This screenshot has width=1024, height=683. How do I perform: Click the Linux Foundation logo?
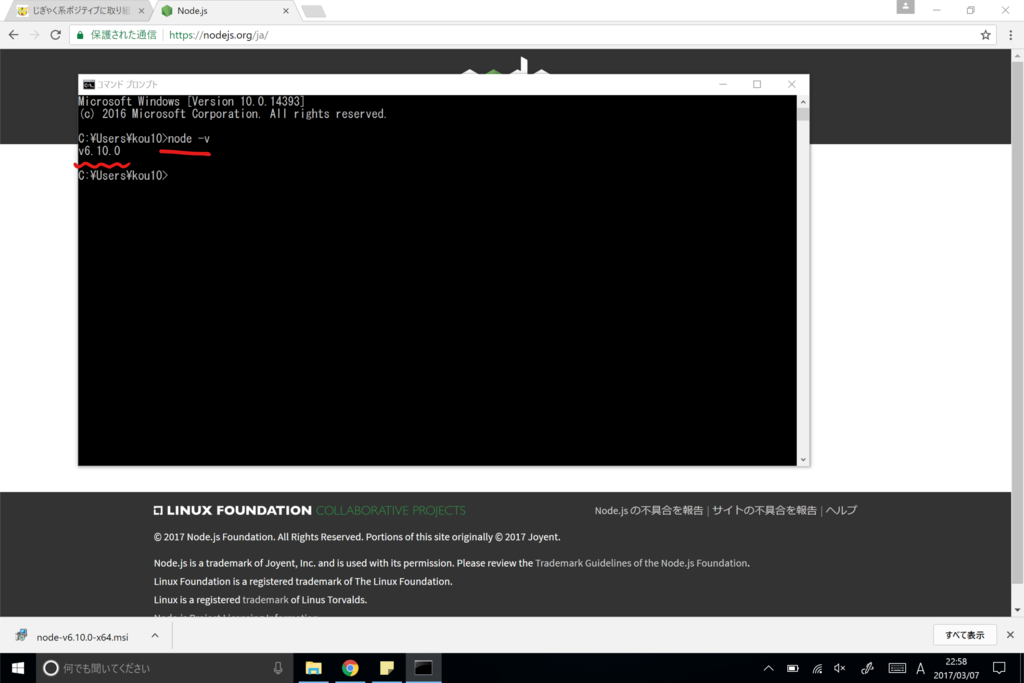click(232, 511)
